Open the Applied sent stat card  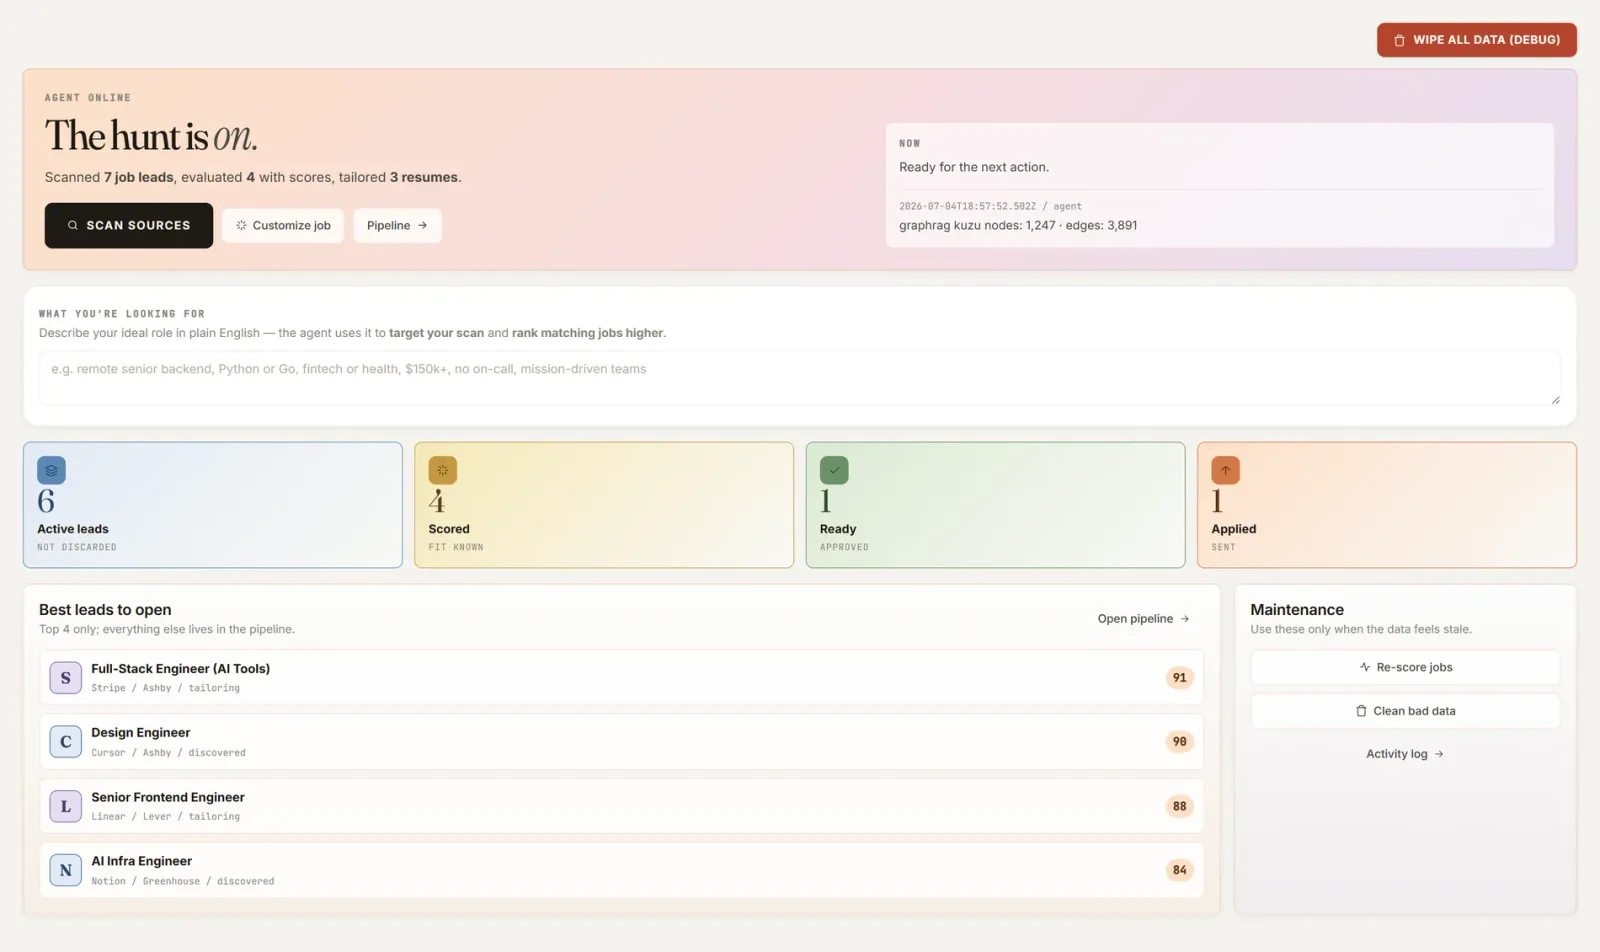pyautogui.click(x=1386, y=505)
